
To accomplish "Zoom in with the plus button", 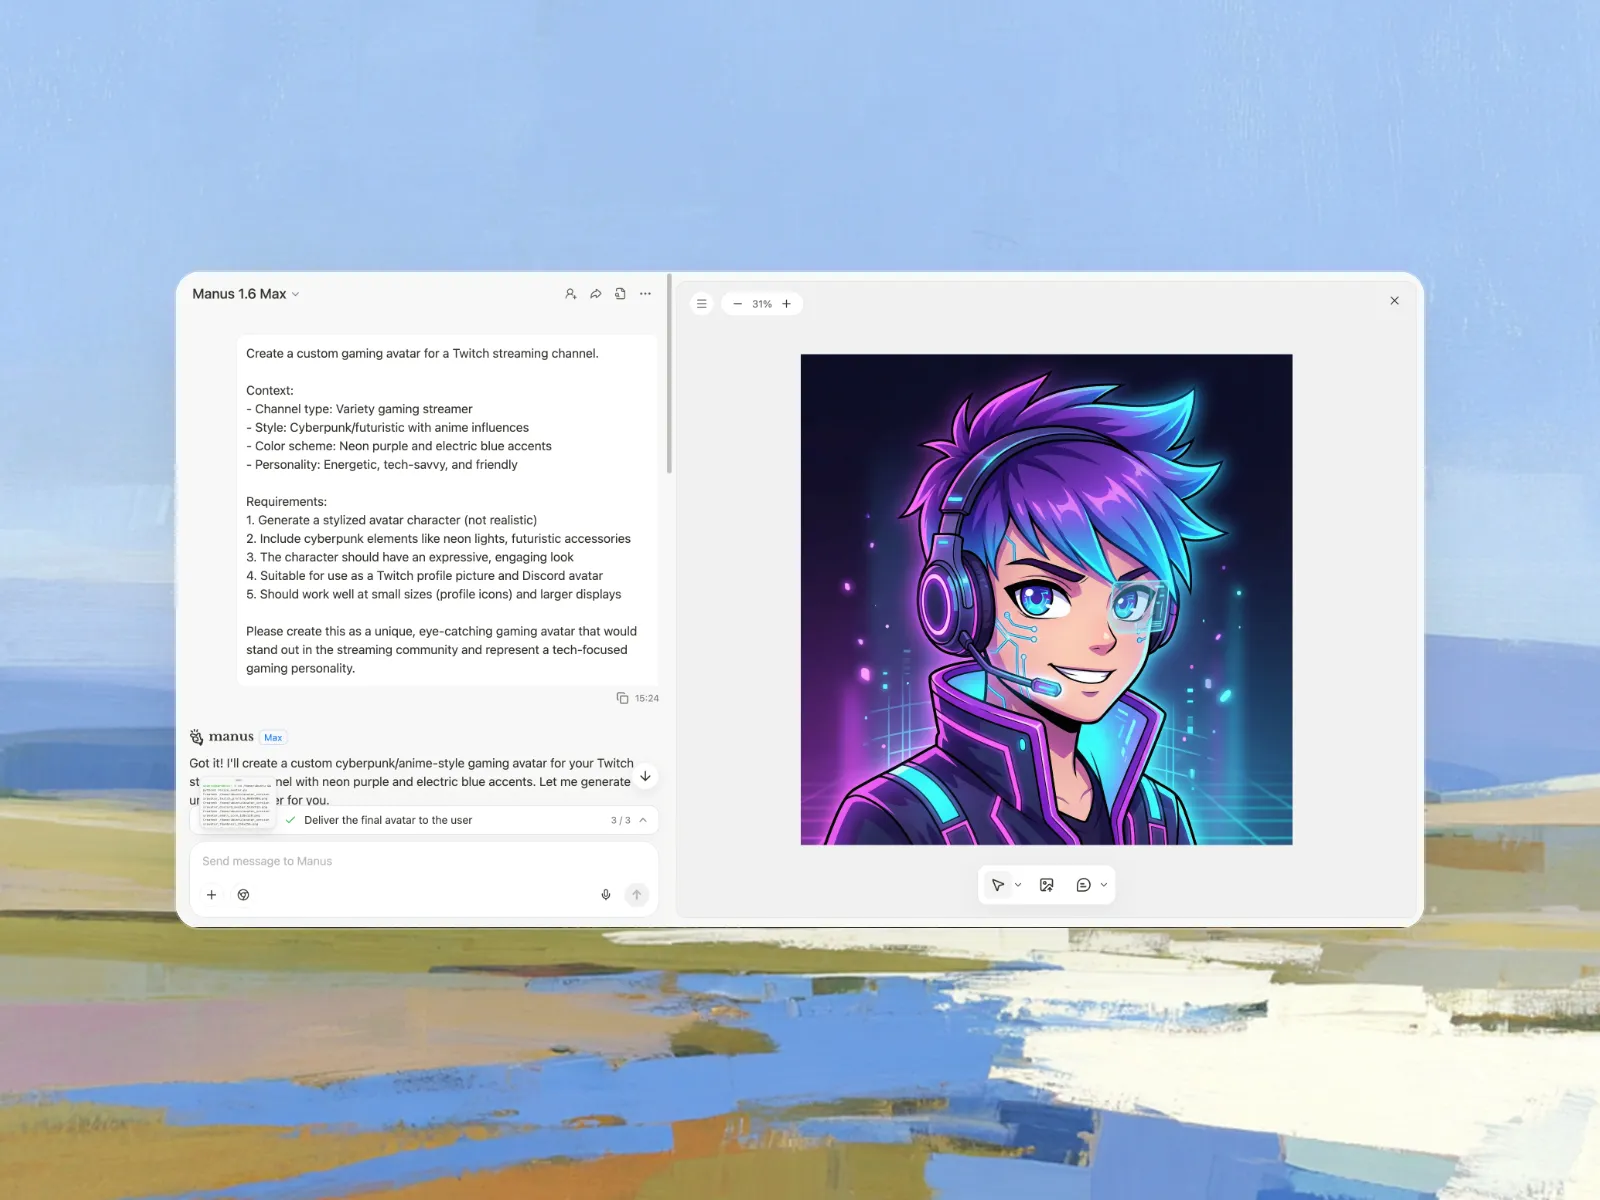I will 786,304.
